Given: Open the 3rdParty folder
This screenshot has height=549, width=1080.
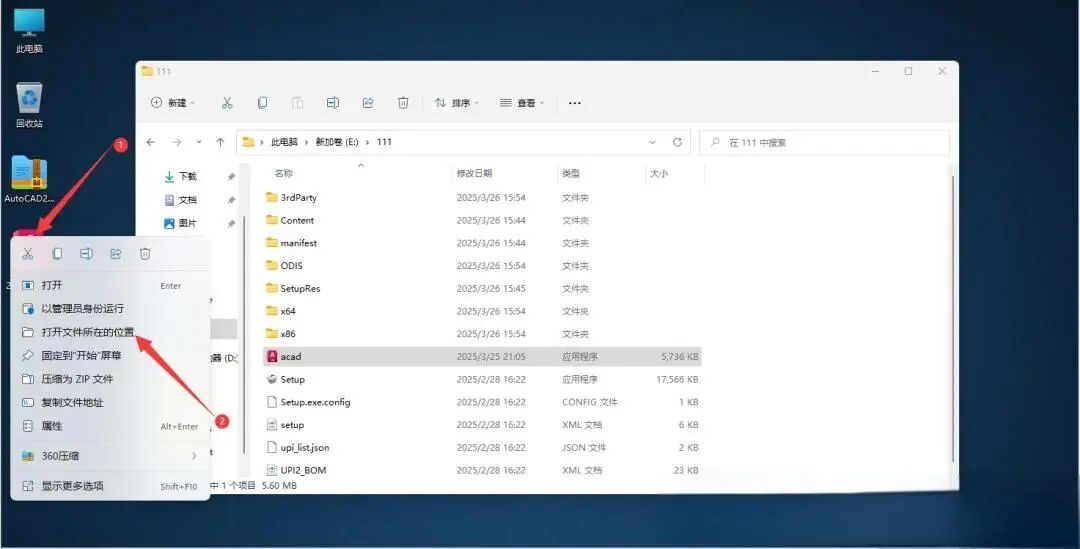Looking at the screenshot, I should (482, 197).
